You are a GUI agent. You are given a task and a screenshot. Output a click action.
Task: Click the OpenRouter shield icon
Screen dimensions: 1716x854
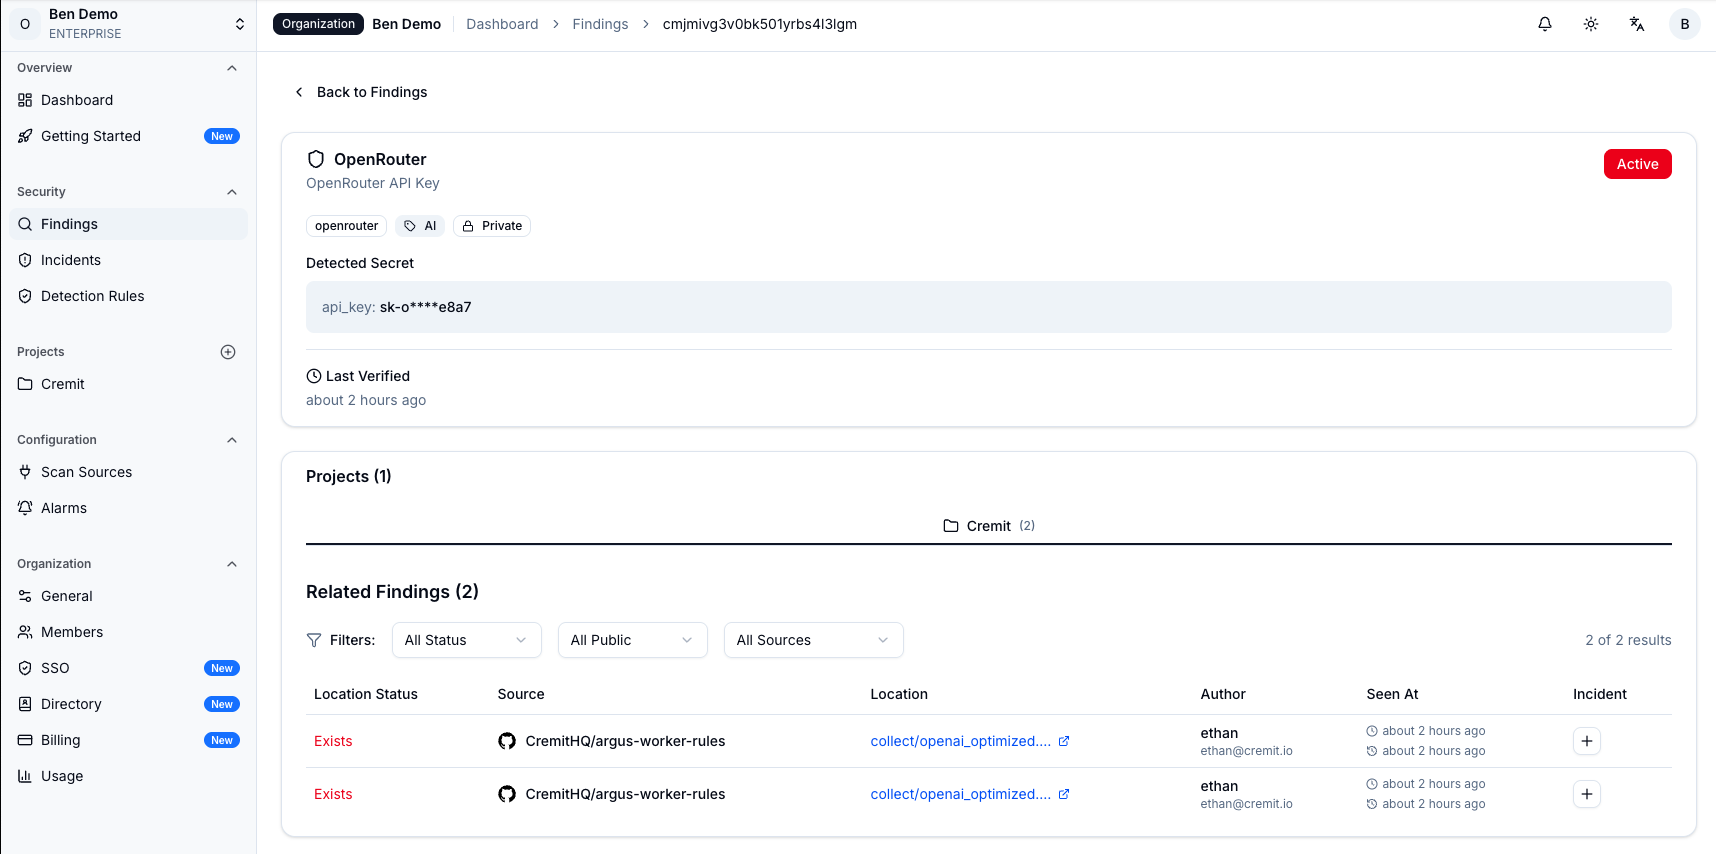coord(316,159)
